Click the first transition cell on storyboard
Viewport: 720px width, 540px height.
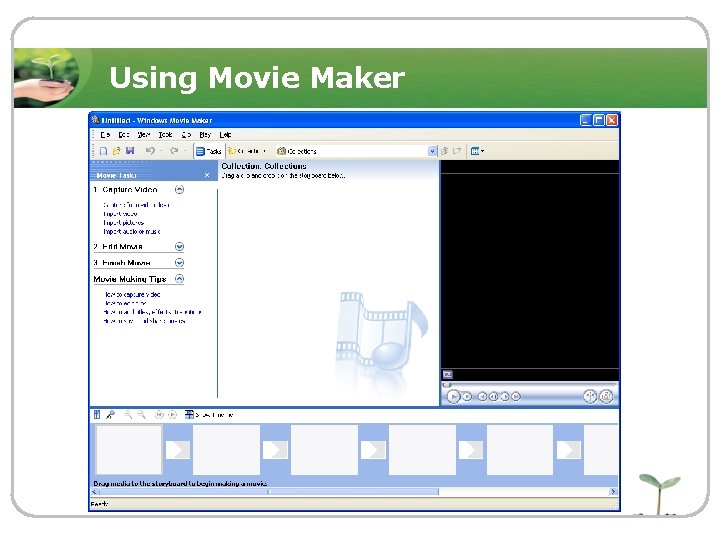click(178, 450)
